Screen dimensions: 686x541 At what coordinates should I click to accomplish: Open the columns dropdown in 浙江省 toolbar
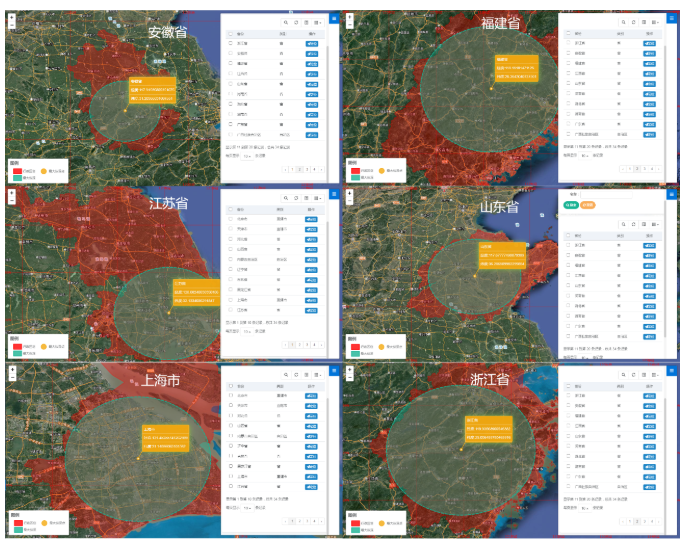tap(655, 375)
